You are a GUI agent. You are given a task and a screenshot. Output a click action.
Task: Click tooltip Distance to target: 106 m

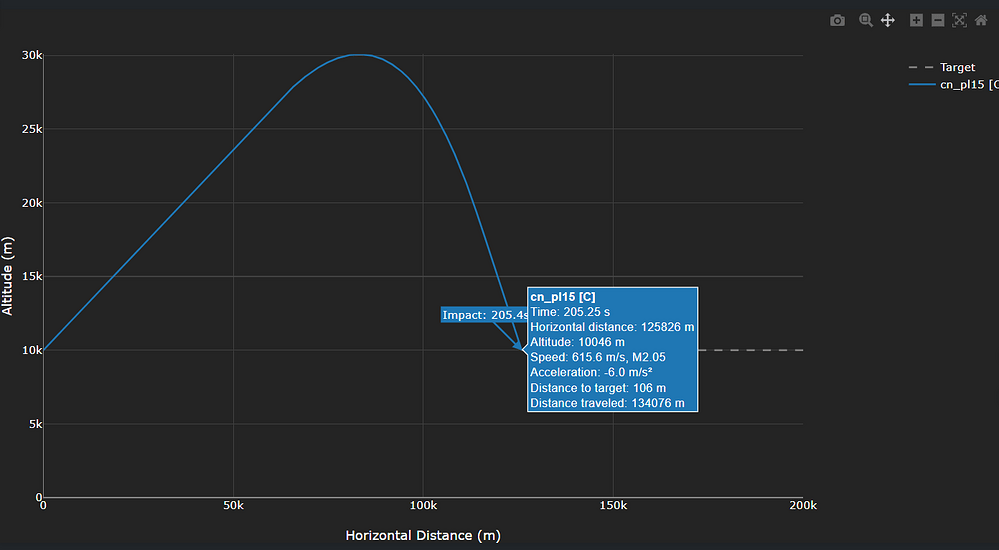[x=598, y=387]
